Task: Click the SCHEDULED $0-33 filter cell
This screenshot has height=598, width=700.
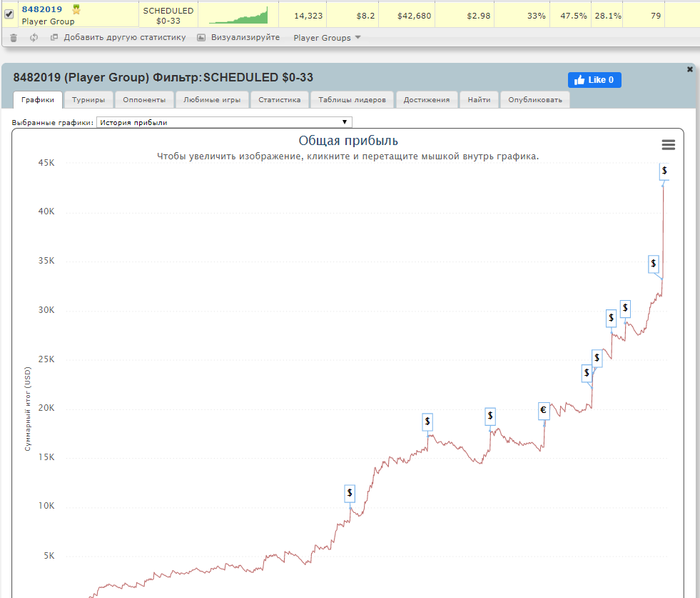Action: (x=168, y=16)
